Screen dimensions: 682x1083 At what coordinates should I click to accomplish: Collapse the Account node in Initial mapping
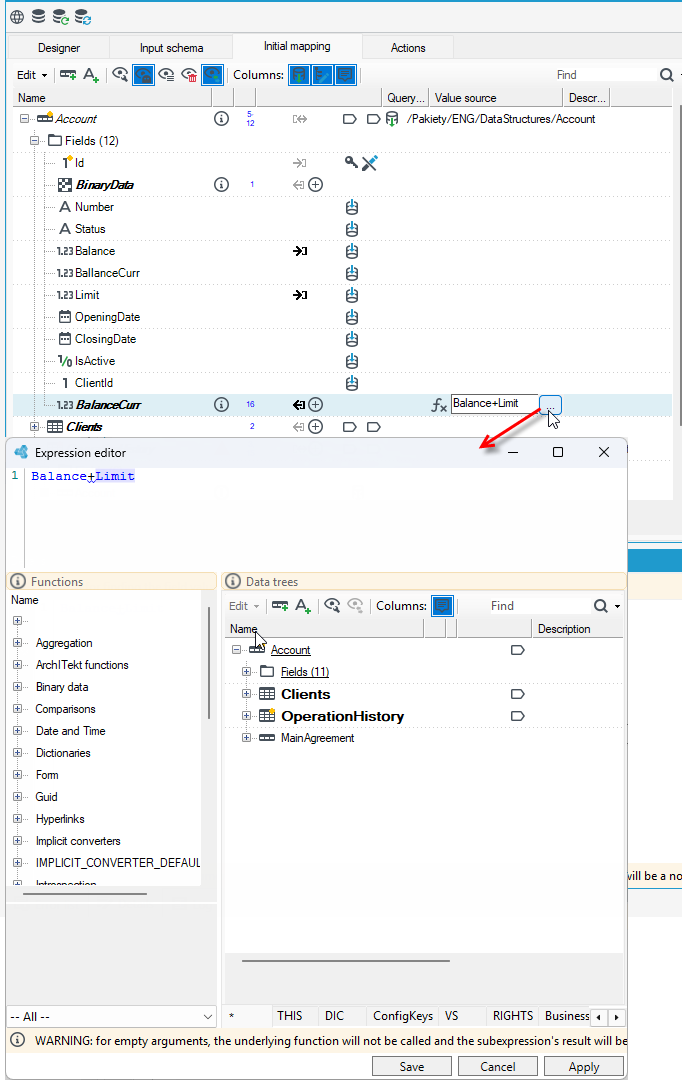pyautogui.click(x=24, y=119)
